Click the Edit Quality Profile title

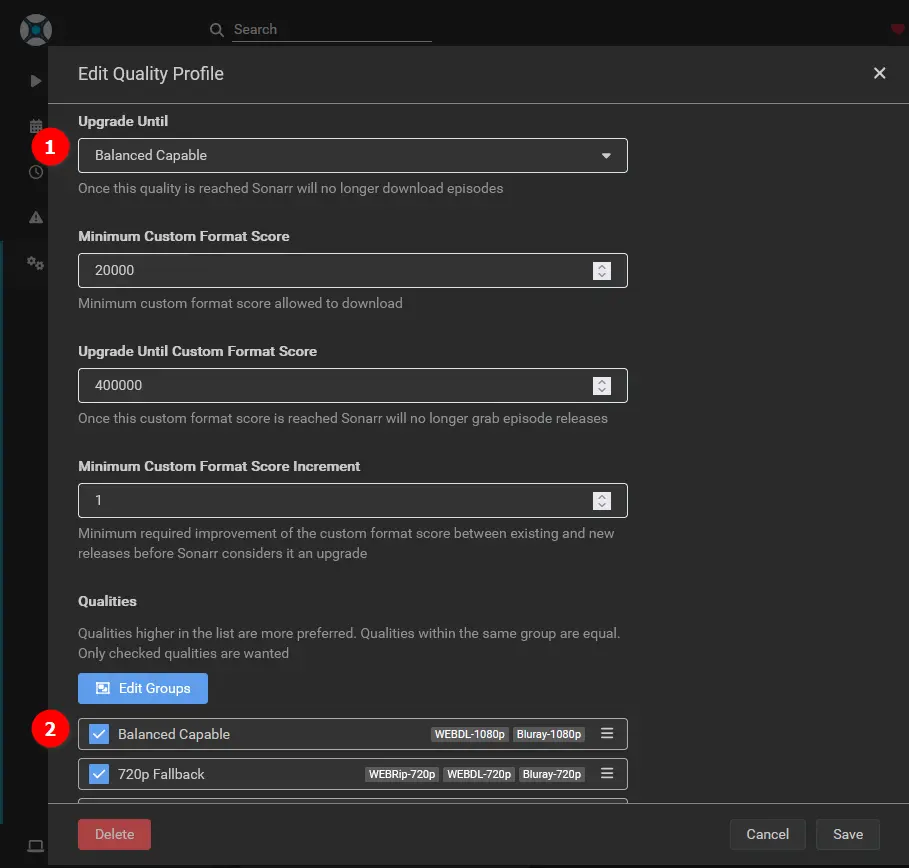151,74
